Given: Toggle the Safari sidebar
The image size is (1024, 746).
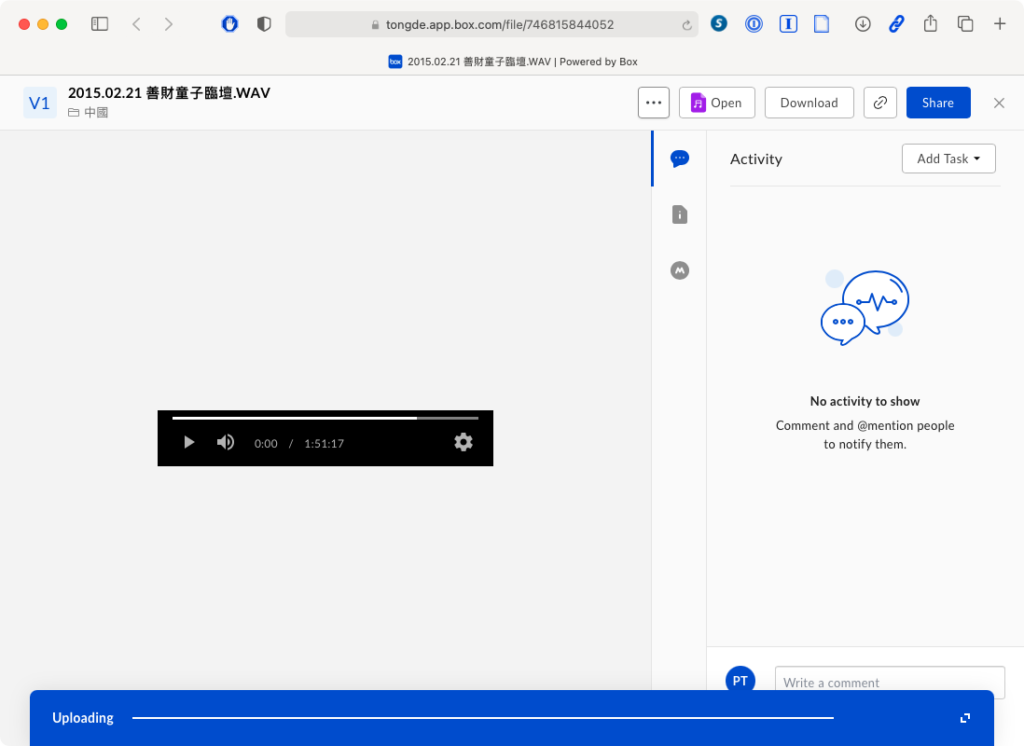Looking at the screenshot, I should [x=100, y=24].
